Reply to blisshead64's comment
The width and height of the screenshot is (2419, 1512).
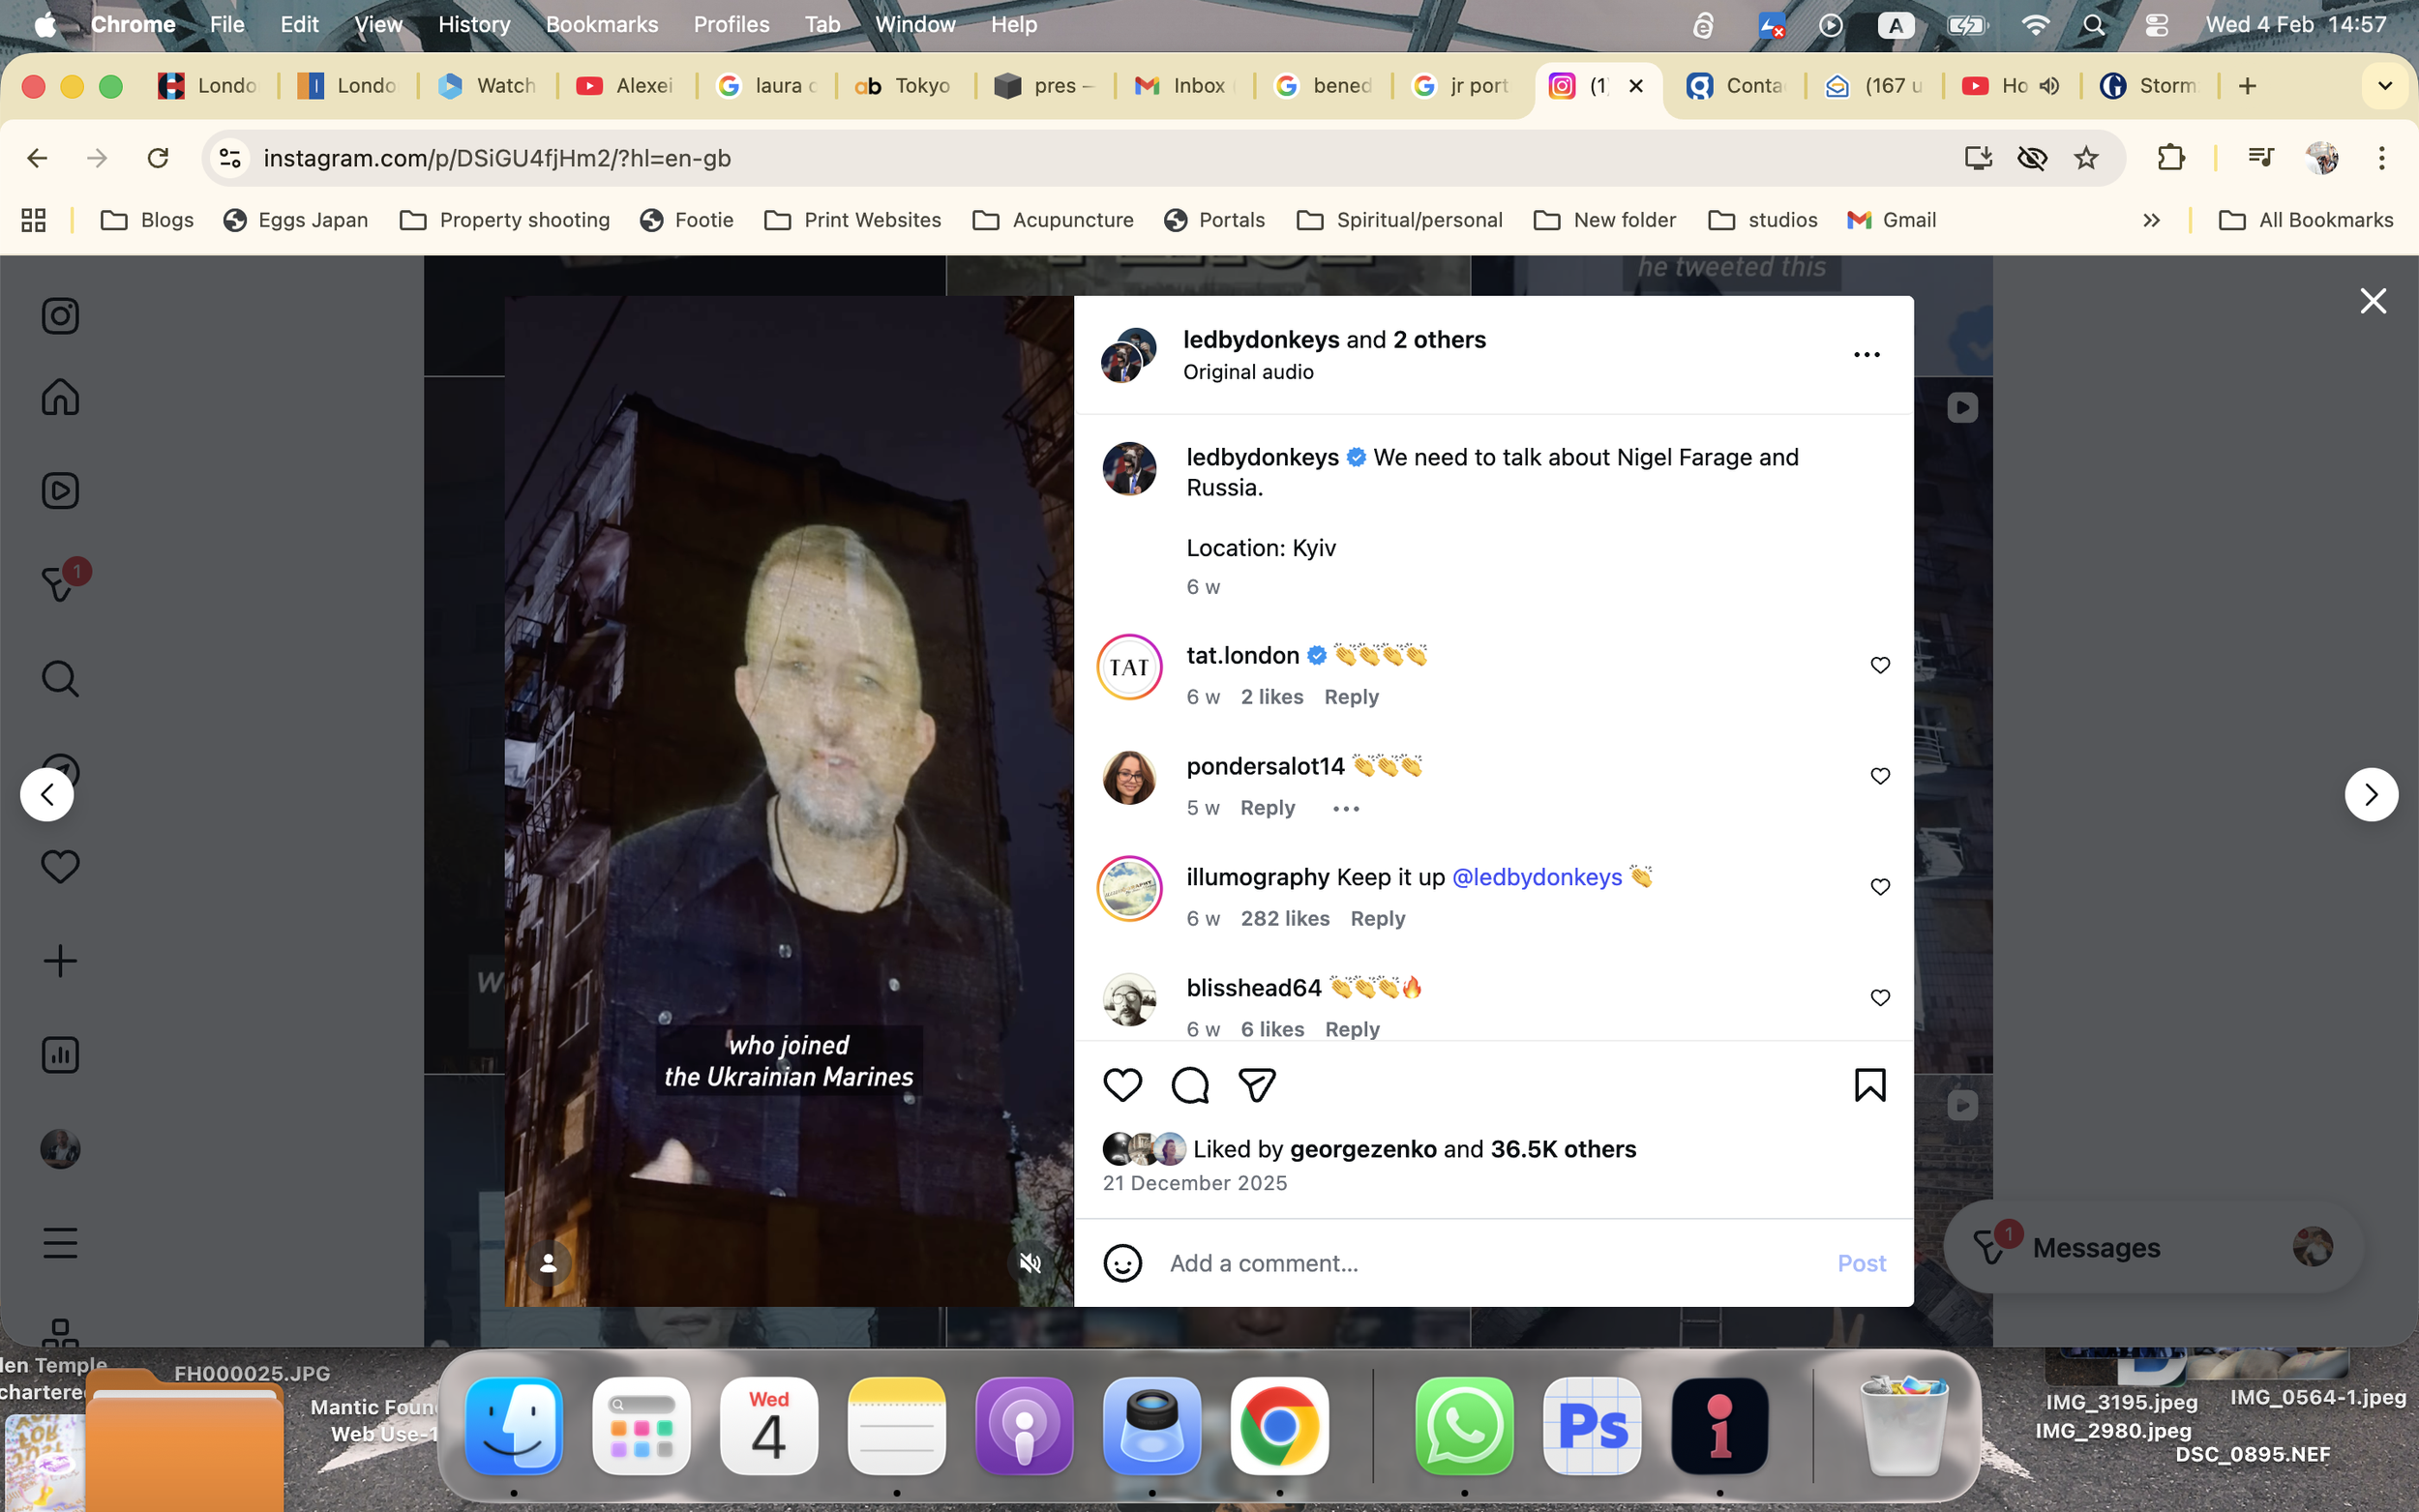click(1350, 1028)
